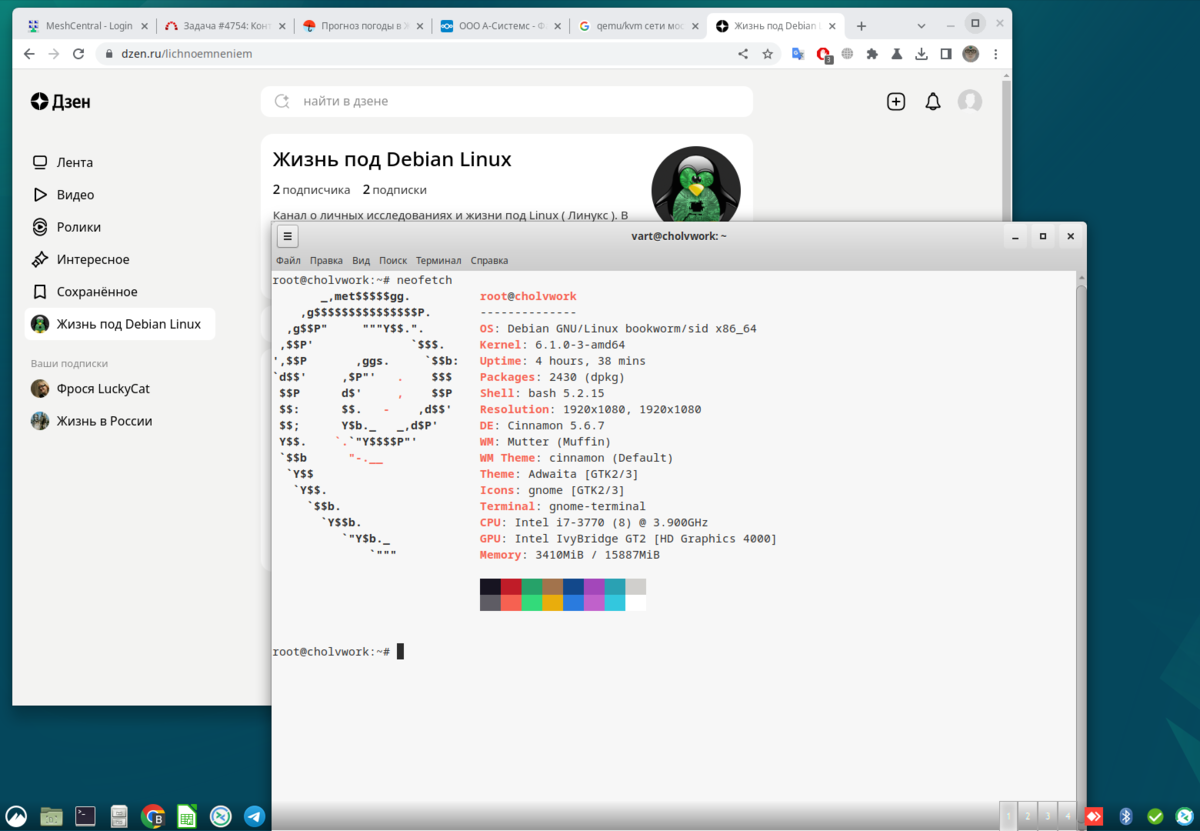Switch to Прогноз погоды tab

click(363, 26)
